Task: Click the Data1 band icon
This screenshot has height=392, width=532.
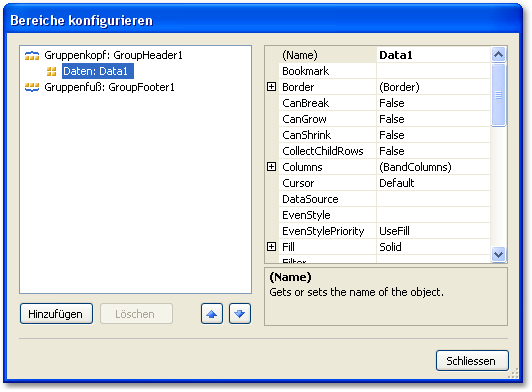Action: pyautogui.click(x=52, y=71)
